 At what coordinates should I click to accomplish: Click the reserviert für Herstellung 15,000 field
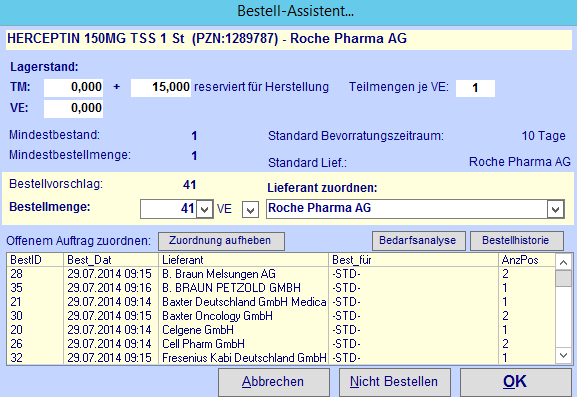(161, 88)
